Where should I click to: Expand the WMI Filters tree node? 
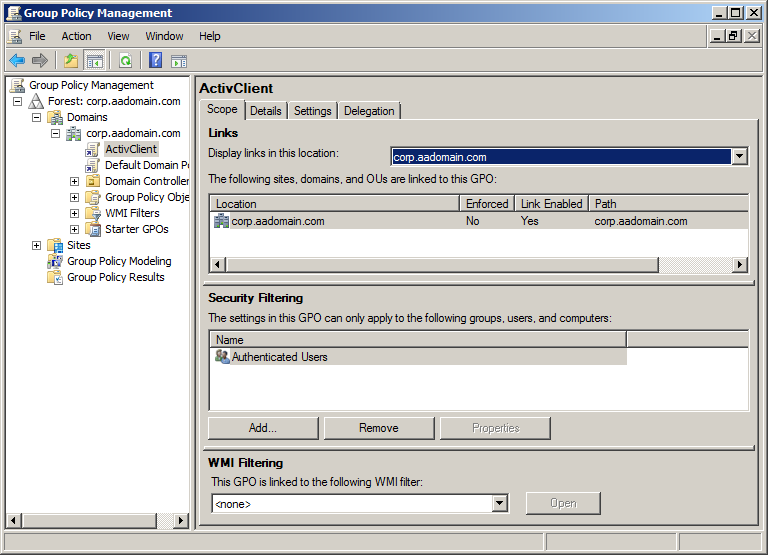[x=74, y=213]
